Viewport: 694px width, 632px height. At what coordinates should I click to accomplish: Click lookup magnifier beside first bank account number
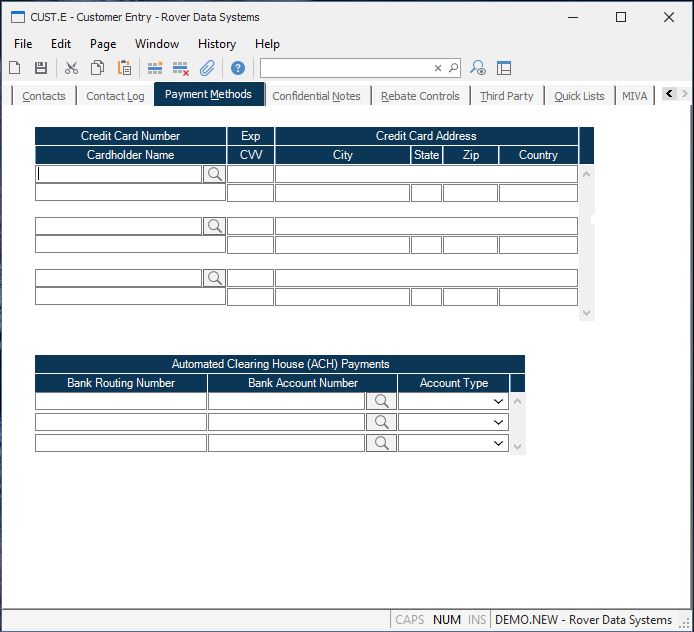[381, 401]
